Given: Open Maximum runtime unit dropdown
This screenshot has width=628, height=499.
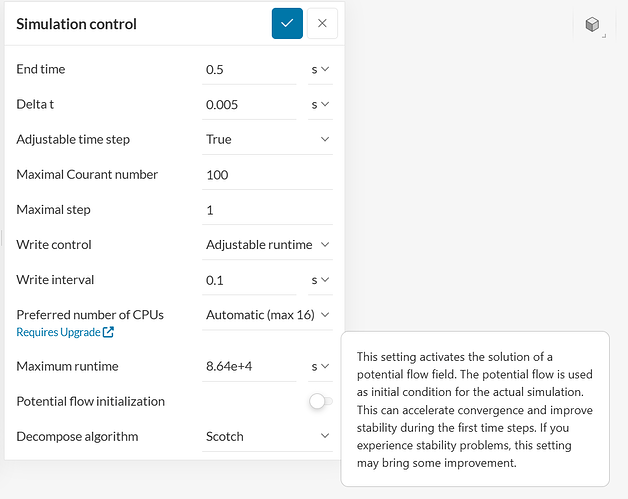Looking at the screenshot, I should [320, 366].
